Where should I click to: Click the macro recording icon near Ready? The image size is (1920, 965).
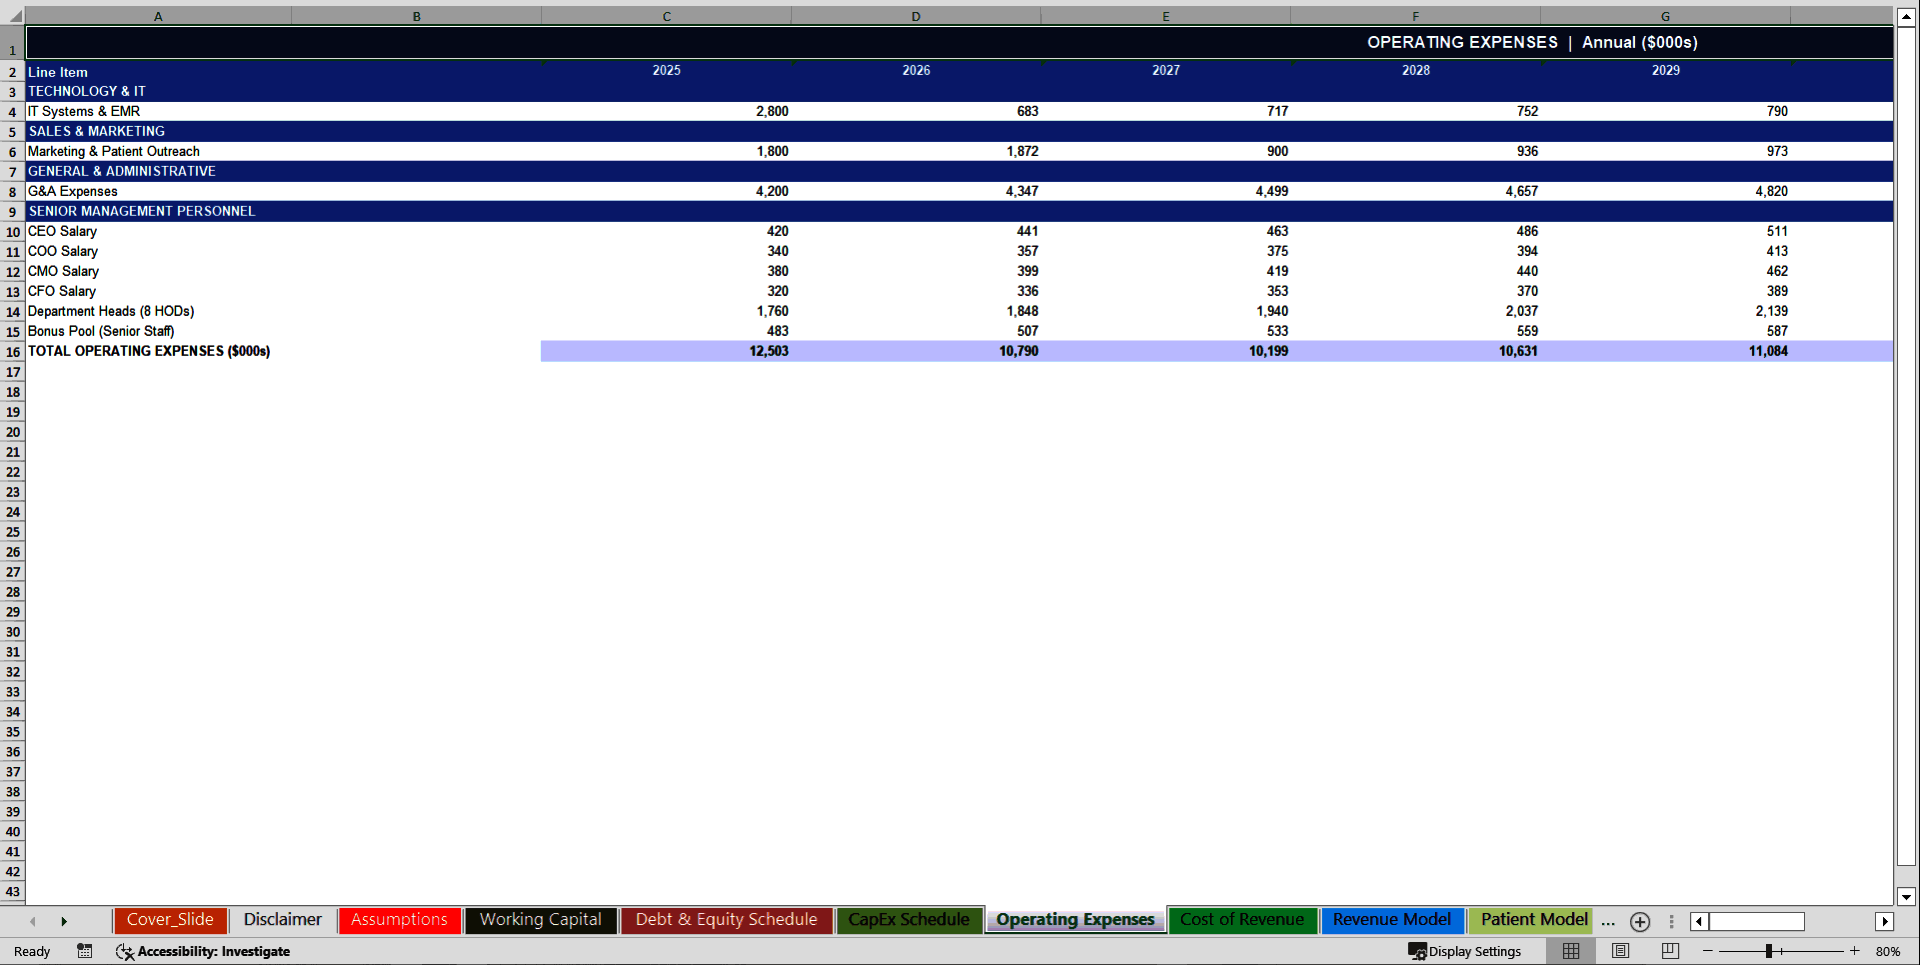pyautogui.click(x=85, y=951)
